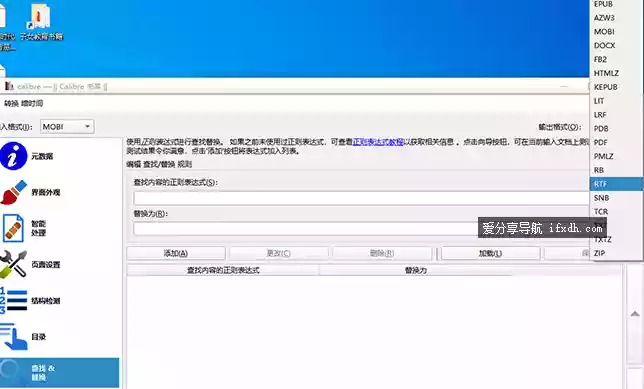Click the 添加(A) add button
The image size is (644, 389).
pos(176,253)
